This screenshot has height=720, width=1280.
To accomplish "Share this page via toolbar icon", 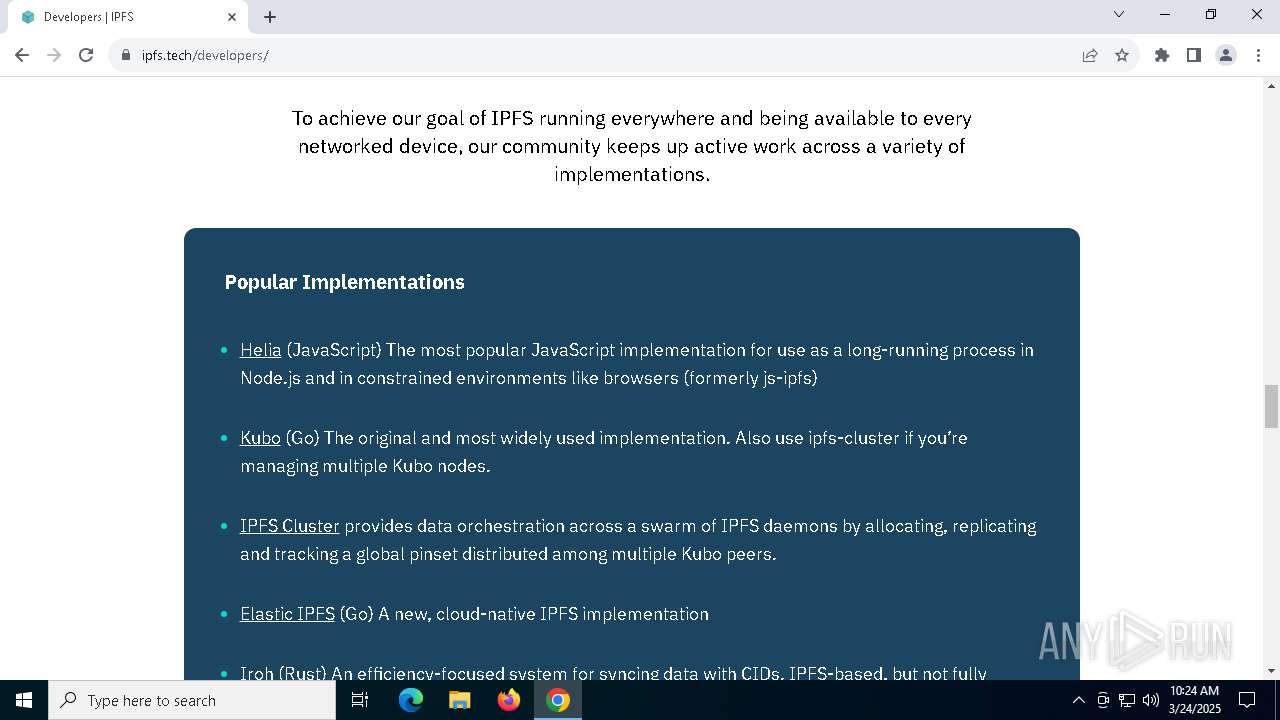I will pyautogui.click(x=1090, y=55).
